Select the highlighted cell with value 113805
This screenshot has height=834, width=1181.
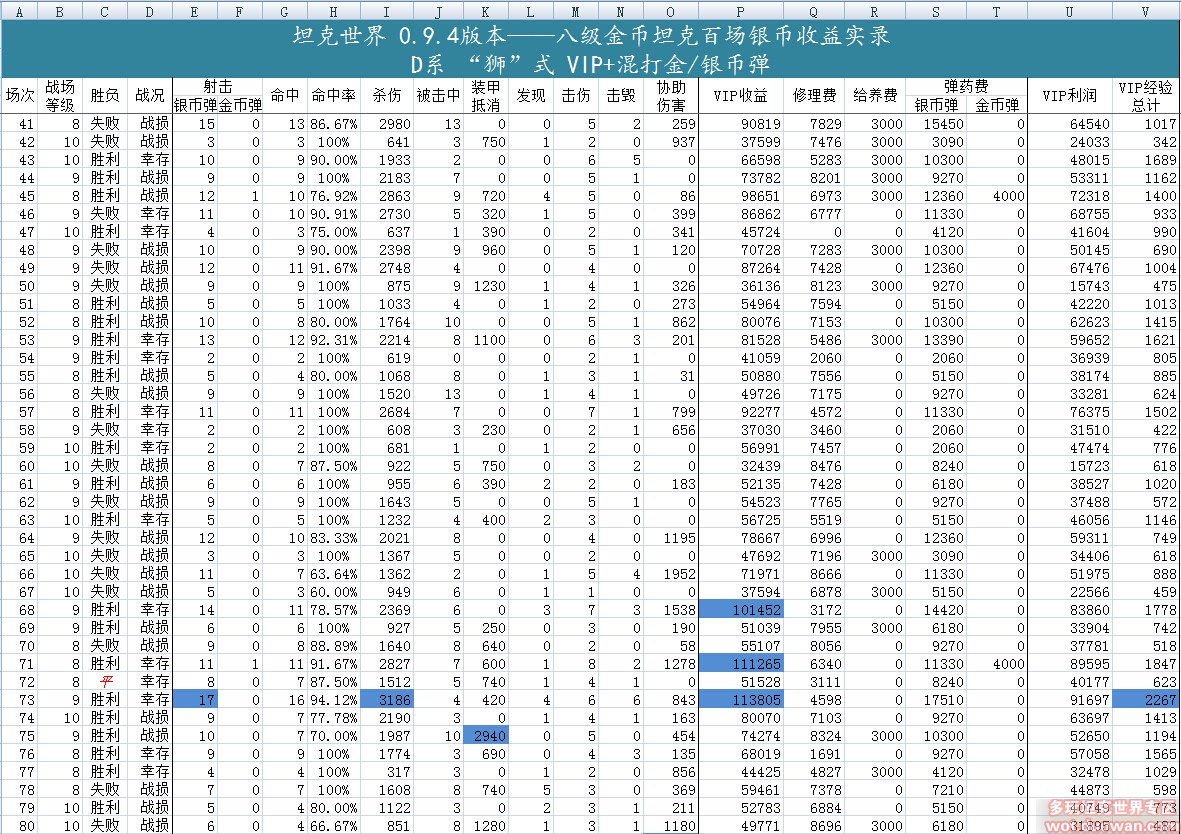pyautogui.click(x=740, y=700)
